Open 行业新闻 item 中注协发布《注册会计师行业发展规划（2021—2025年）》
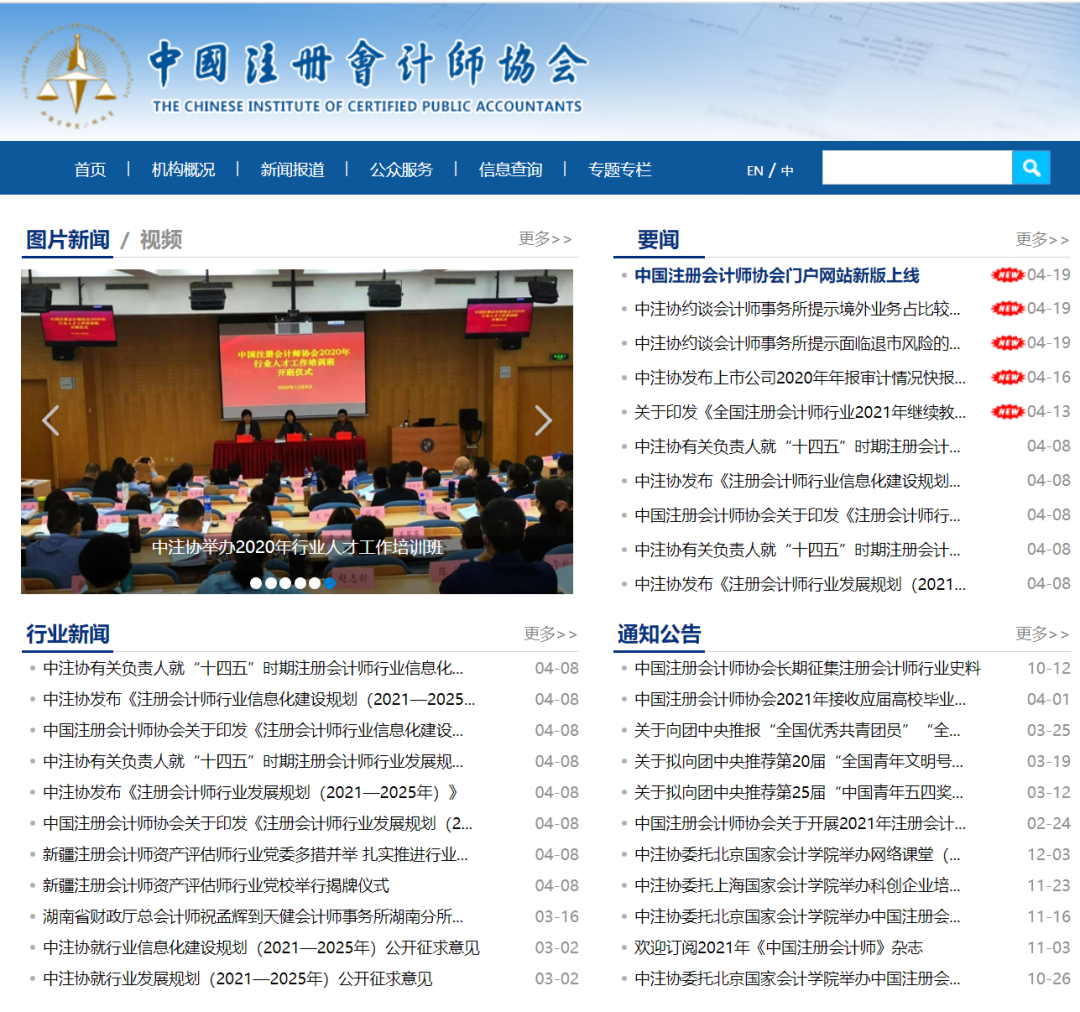 [250, 792]
